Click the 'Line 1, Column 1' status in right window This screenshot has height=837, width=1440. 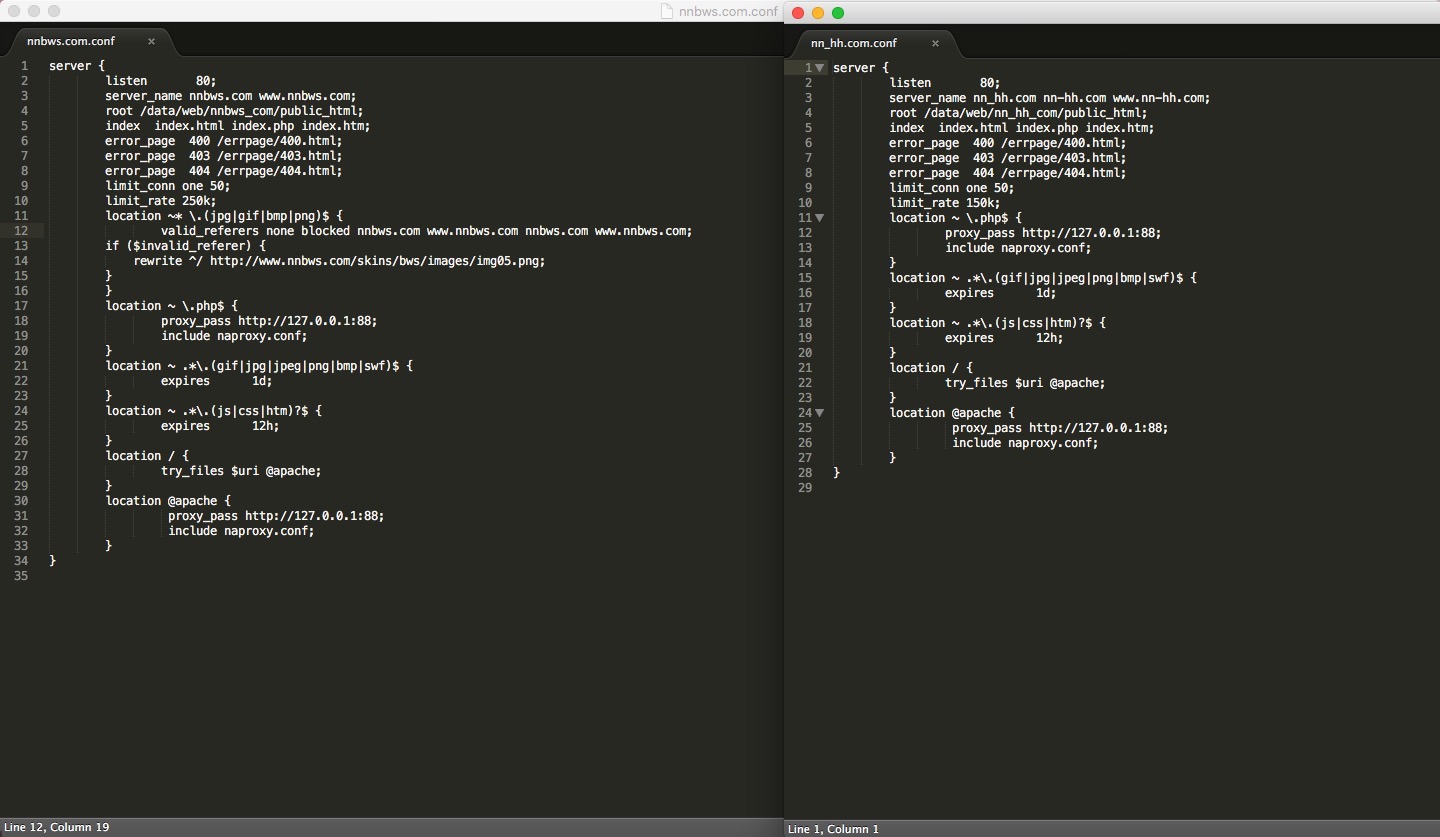pos(833,829)
